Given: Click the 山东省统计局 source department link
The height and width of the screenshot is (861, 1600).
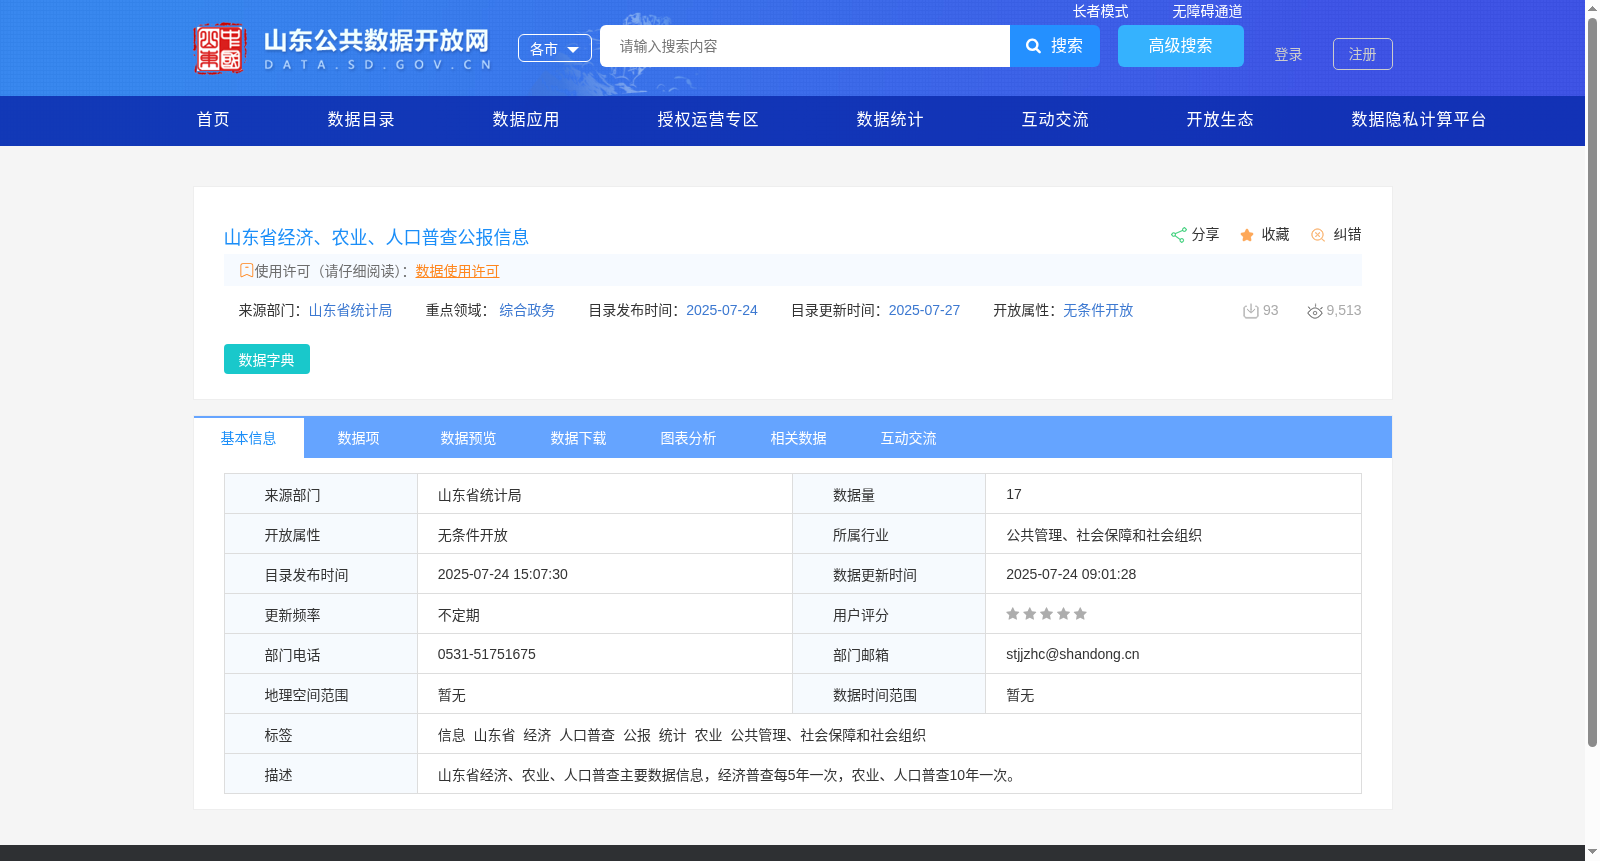Looking at the screenshot, I should point(350,310).
